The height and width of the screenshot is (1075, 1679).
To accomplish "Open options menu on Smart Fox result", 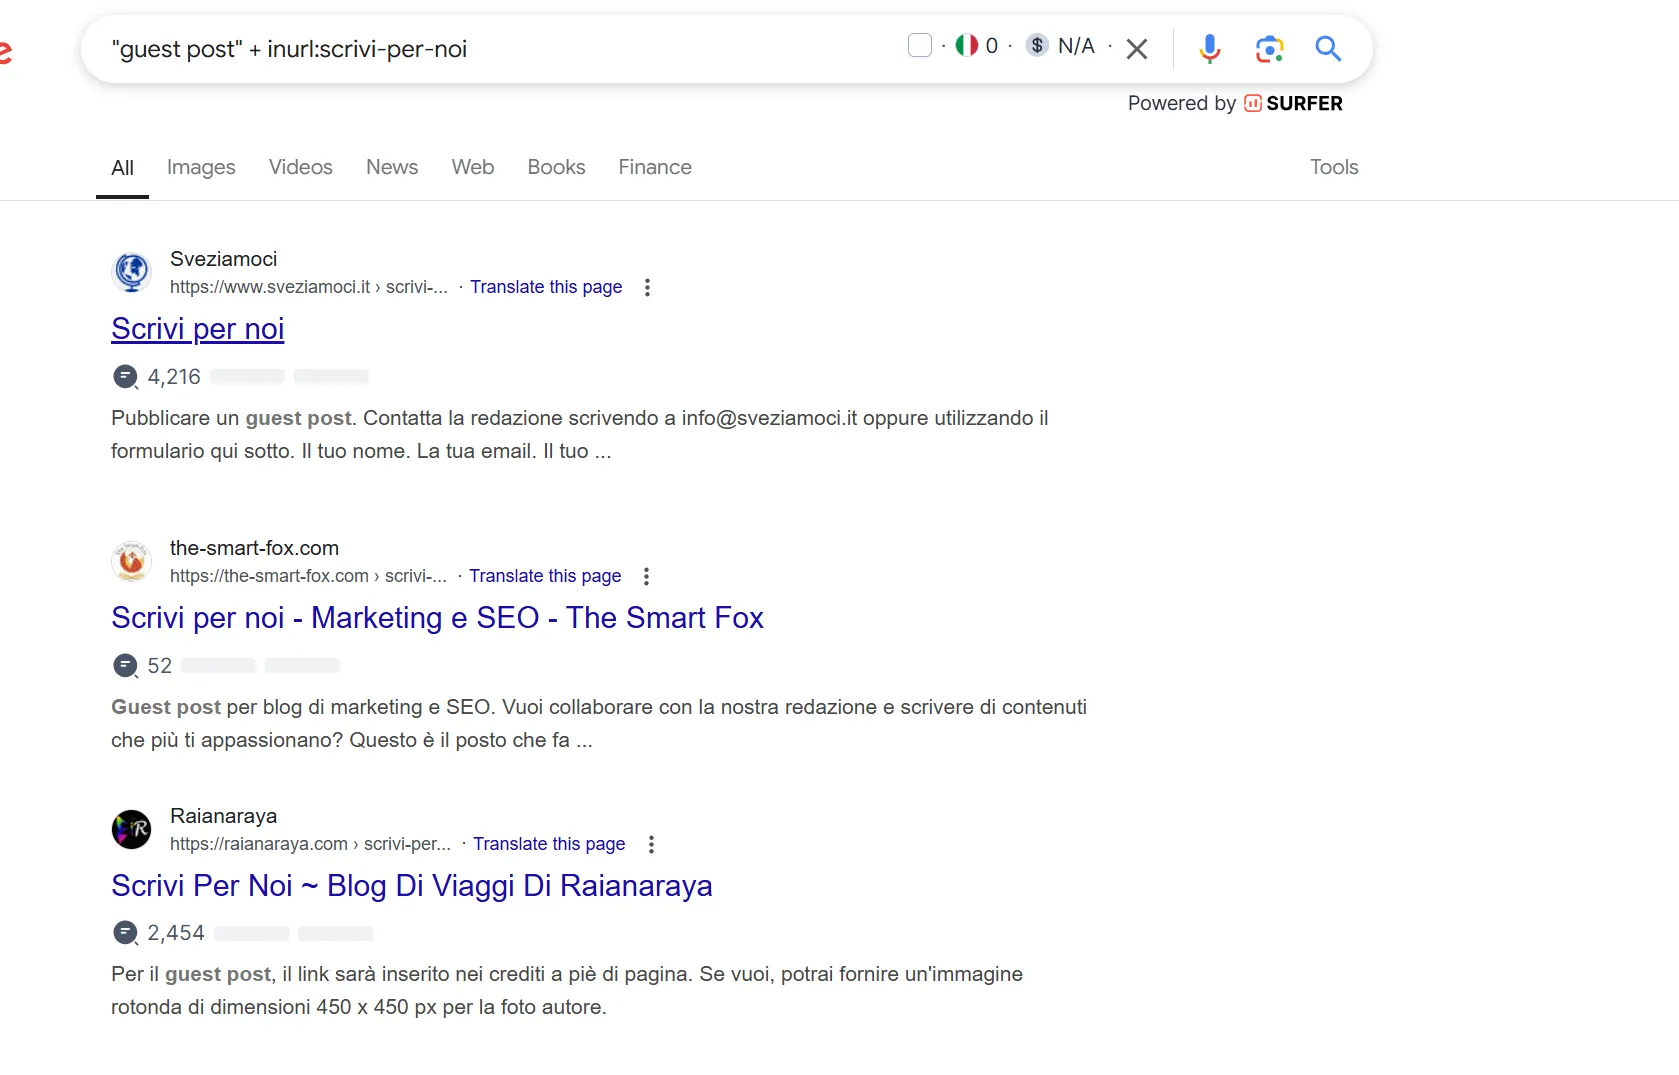I will 646,577.
